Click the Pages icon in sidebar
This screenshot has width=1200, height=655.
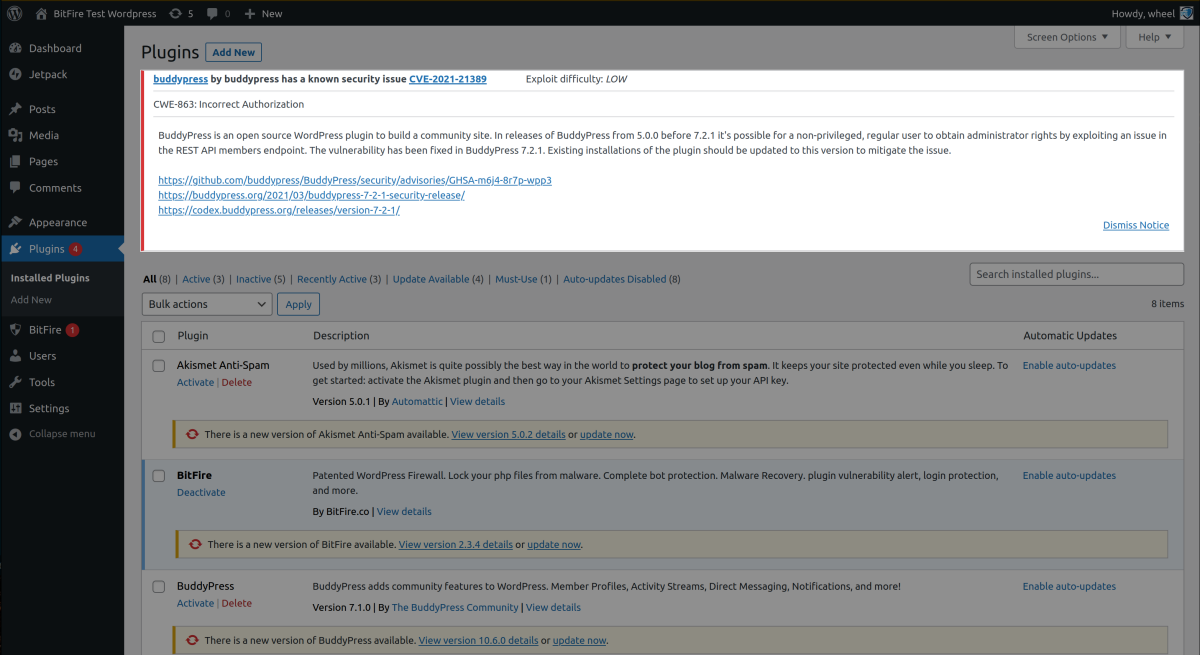(x=15, y=161)
